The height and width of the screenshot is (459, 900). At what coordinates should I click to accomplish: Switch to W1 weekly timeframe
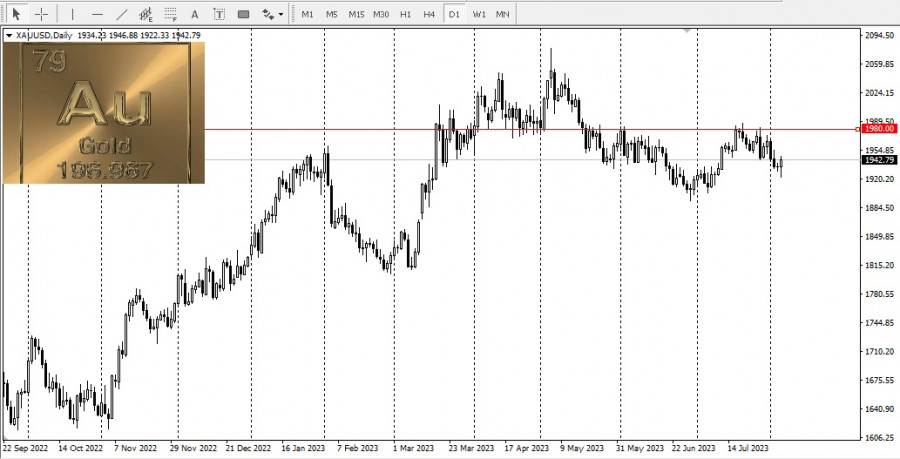click(x=479, y=14)
